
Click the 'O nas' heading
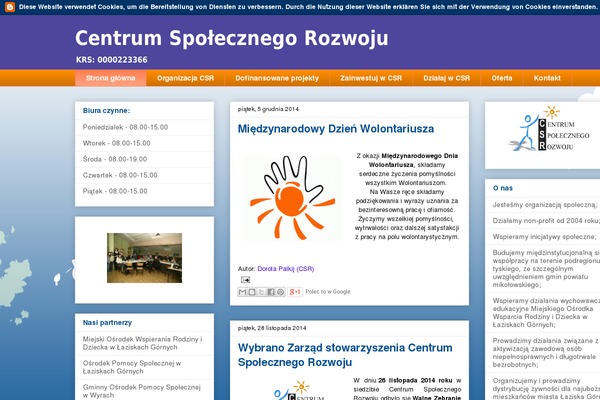503,188
